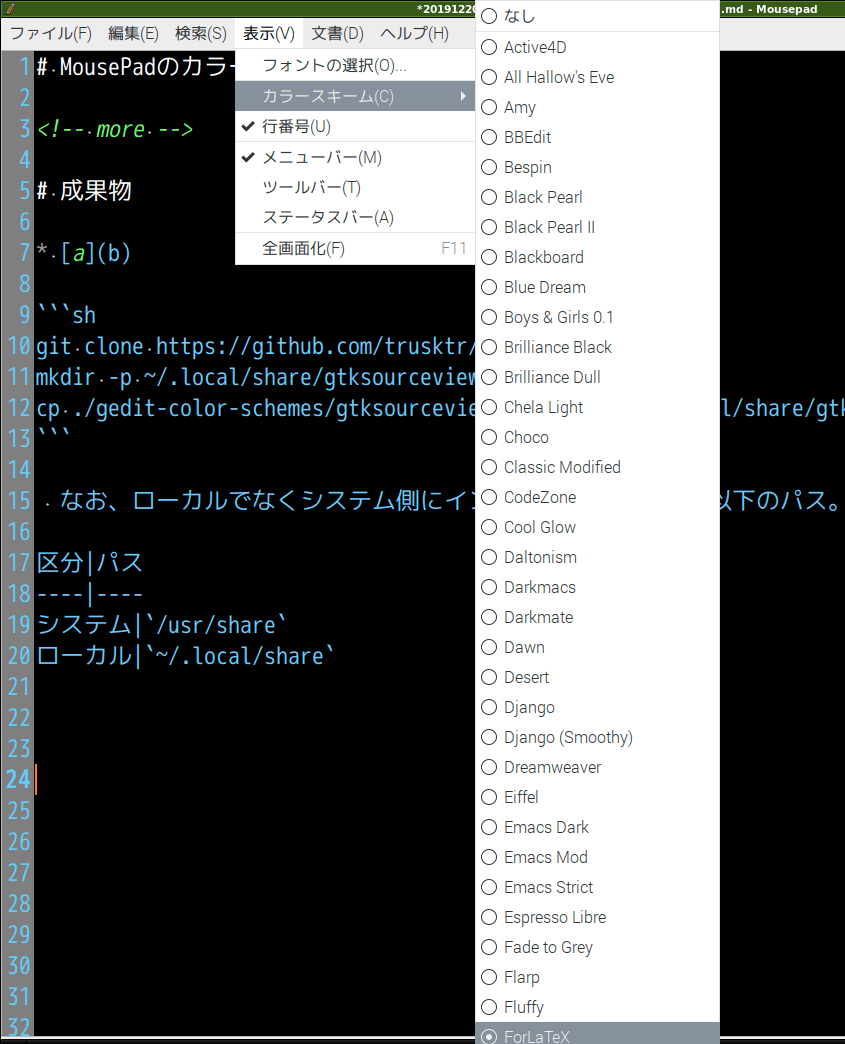
Task: Select the Active4D color scheme
Action: (x=597, y=47)
